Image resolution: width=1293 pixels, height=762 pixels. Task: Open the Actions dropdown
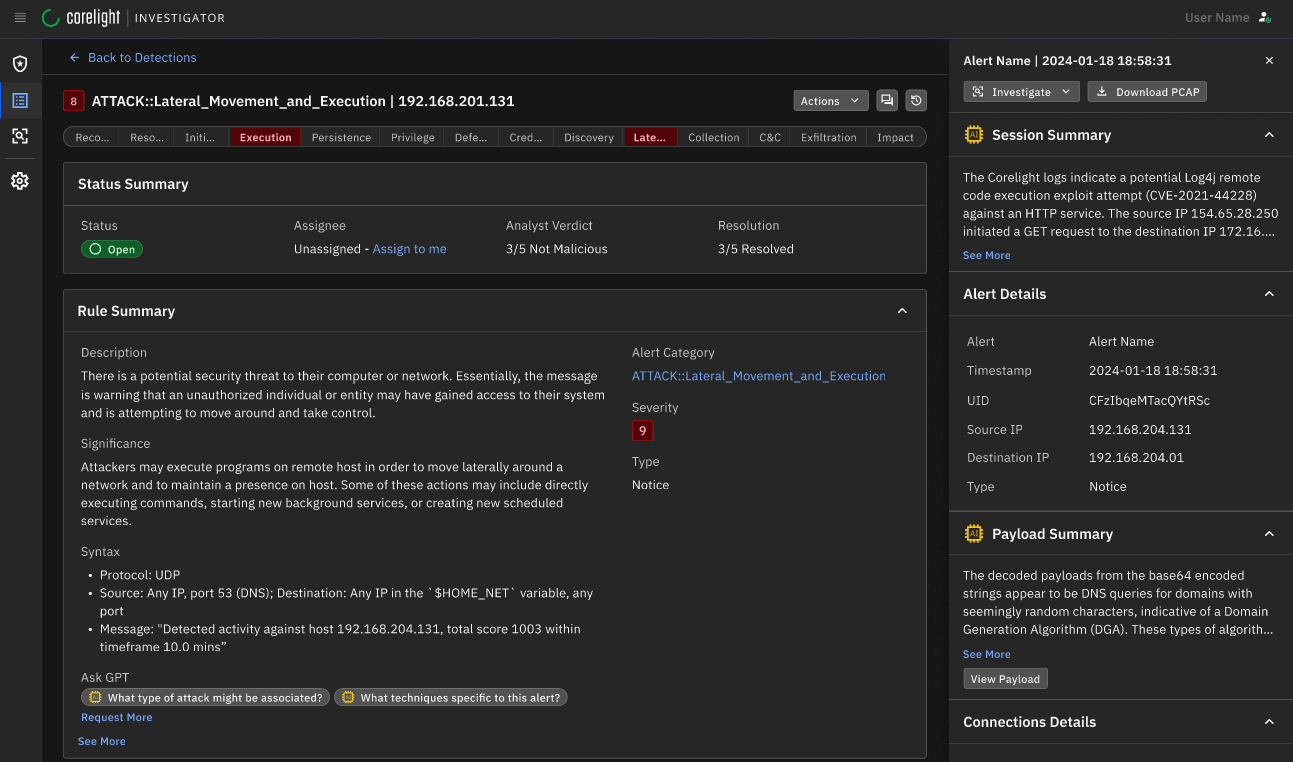point(830,100)
